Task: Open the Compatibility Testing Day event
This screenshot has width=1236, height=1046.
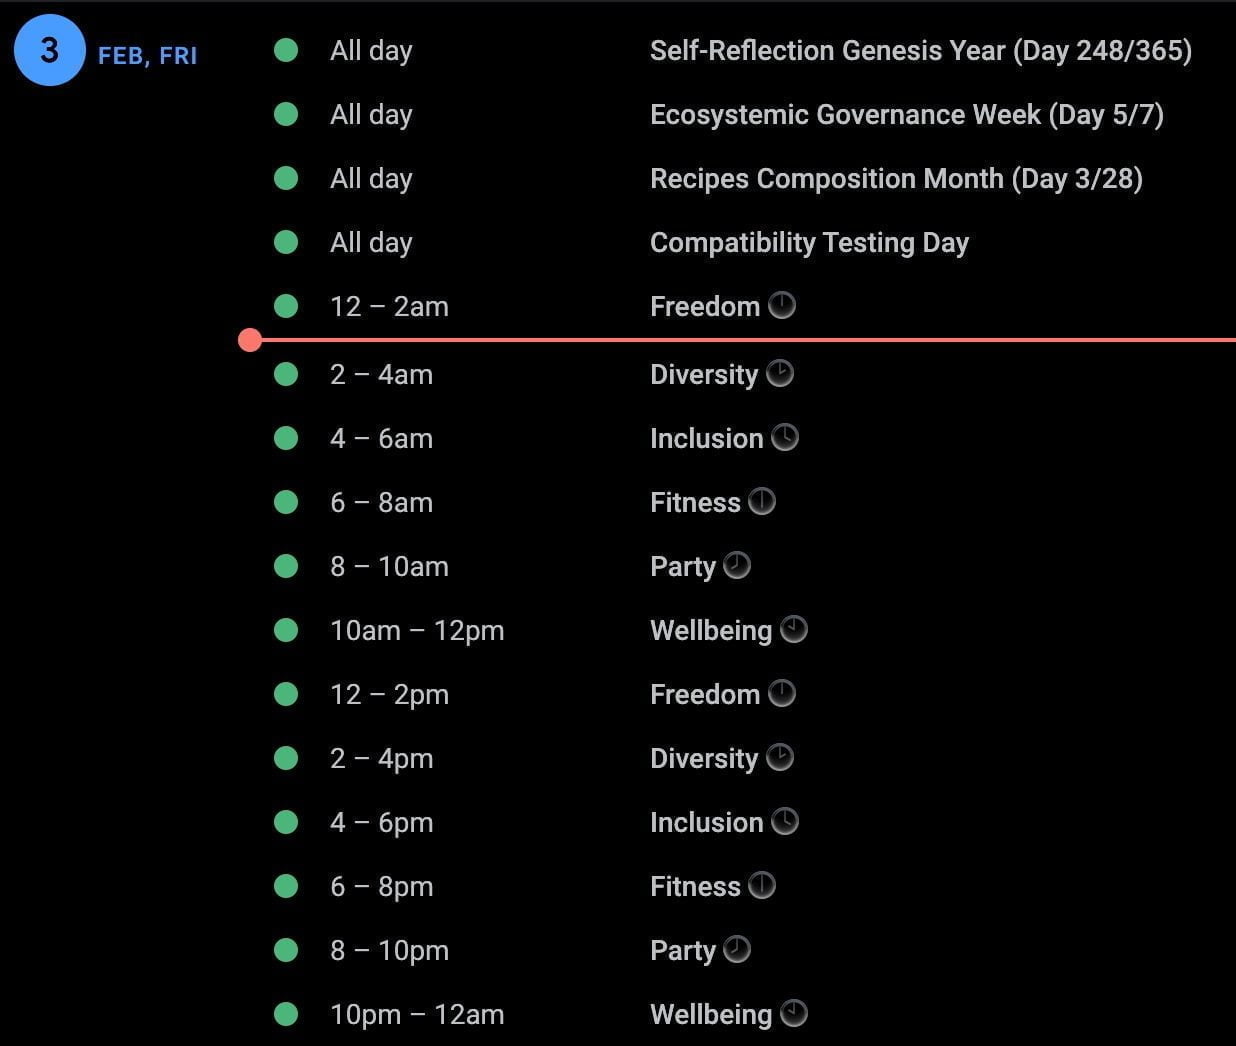Action: click(x=809, y=243)
